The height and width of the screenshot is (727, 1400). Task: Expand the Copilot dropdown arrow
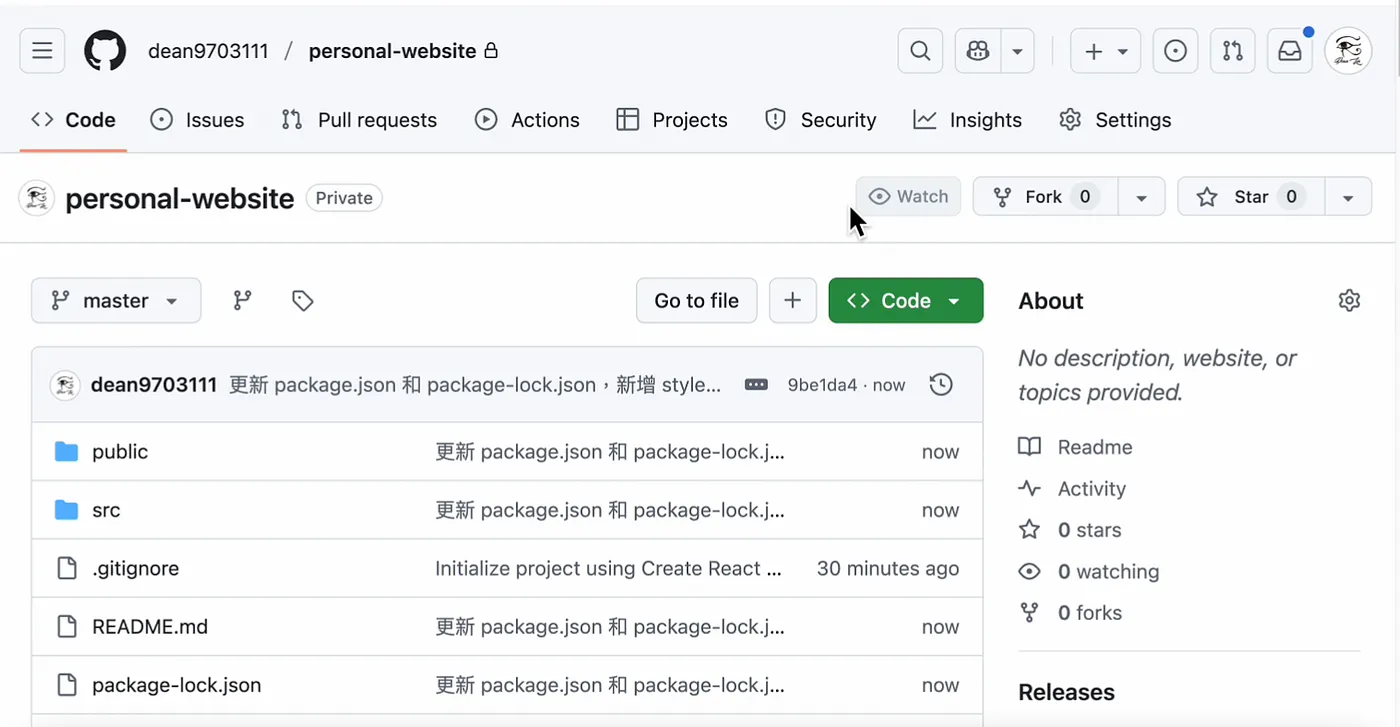pyautogui.click(x=1018, y=51)
